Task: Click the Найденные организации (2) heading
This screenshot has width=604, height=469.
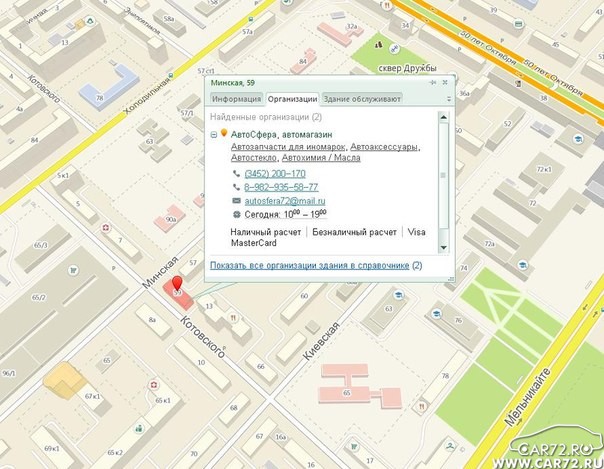Action: (x=266, y=117)
